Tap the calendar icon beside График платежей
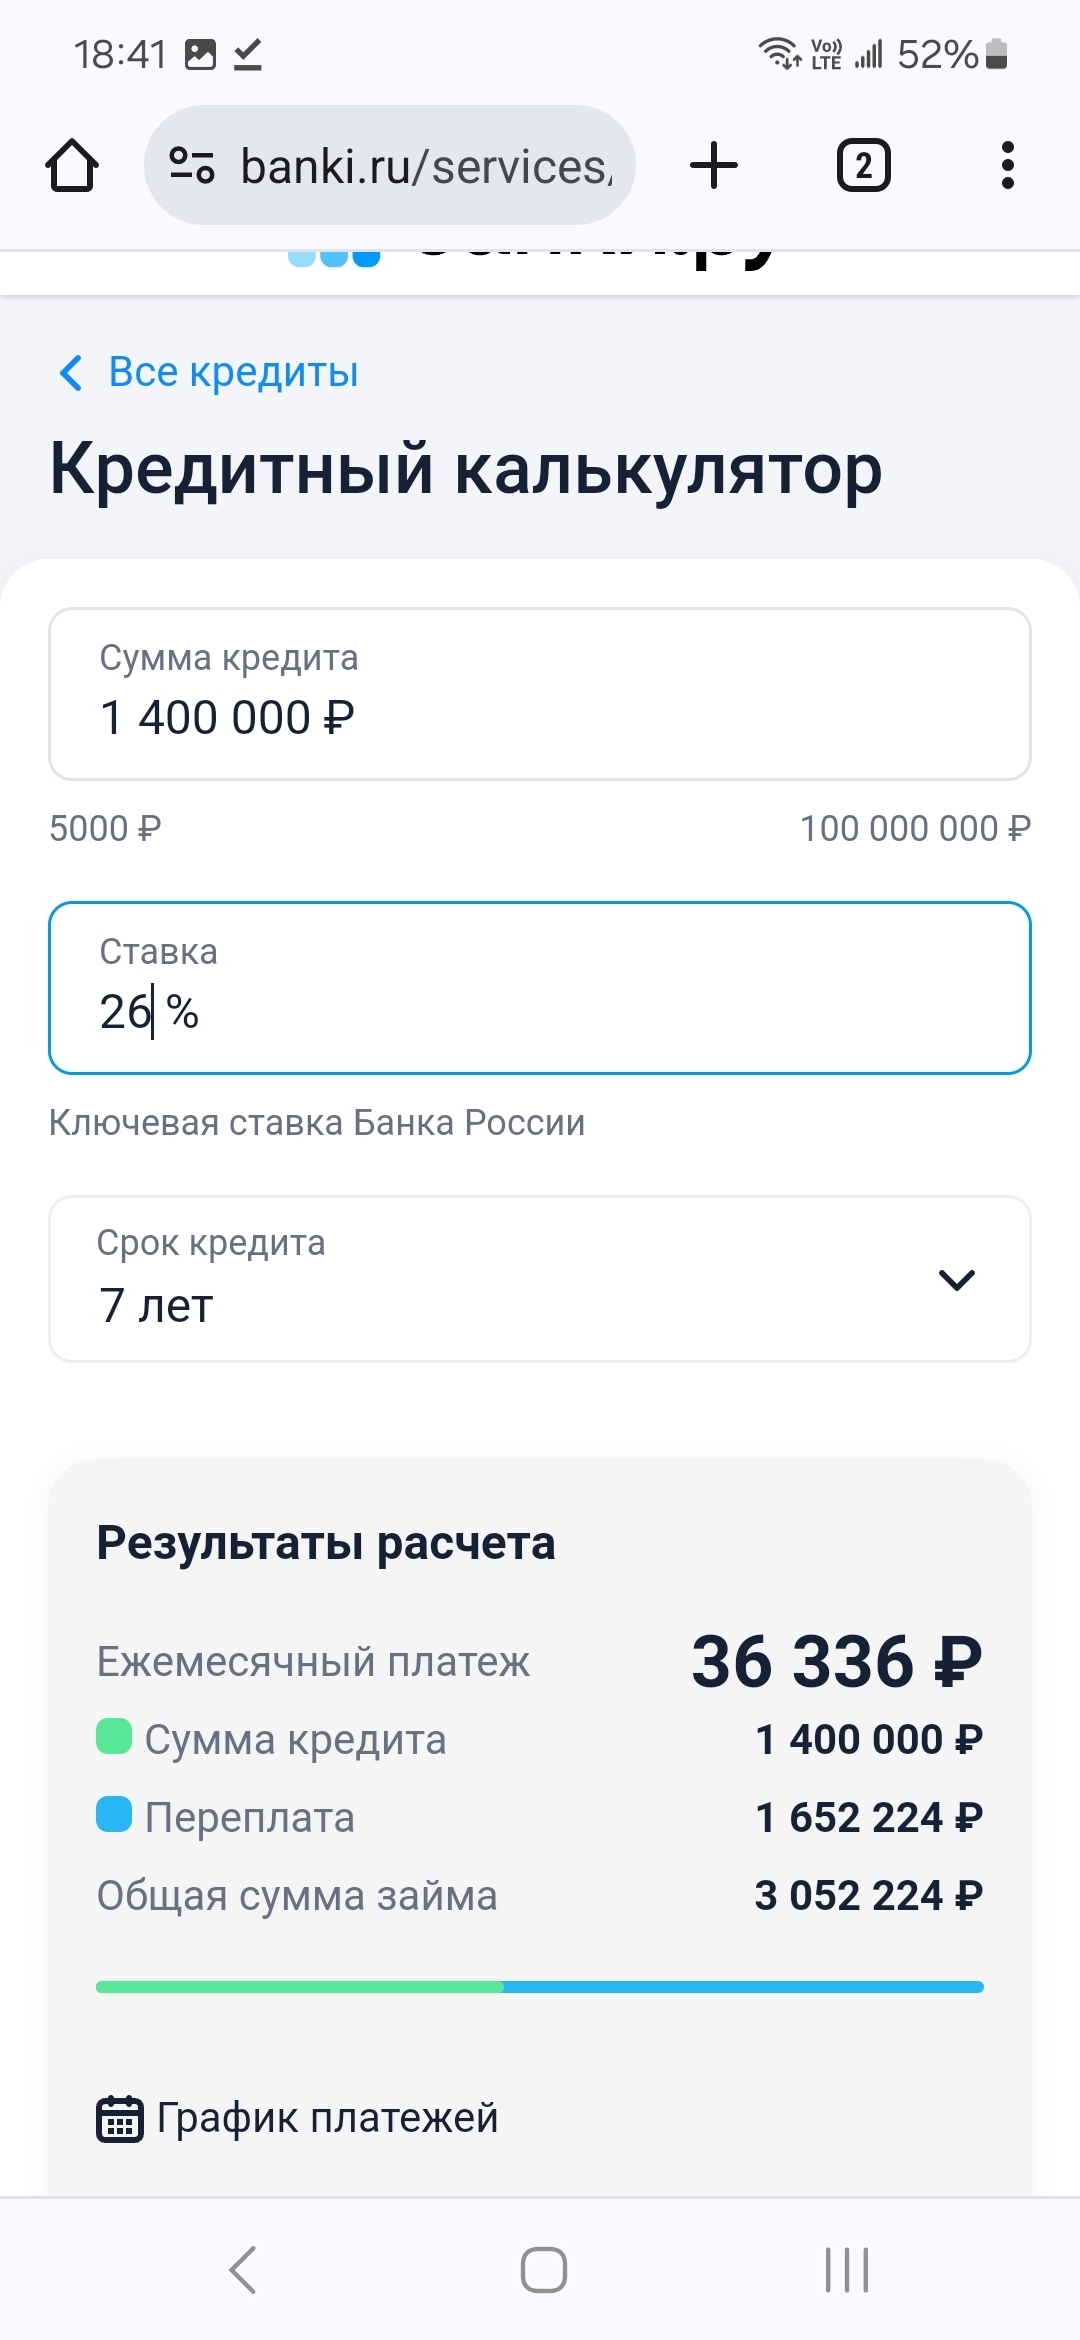This screenshot has width=1080, height=2340. tap(120, 2118)
